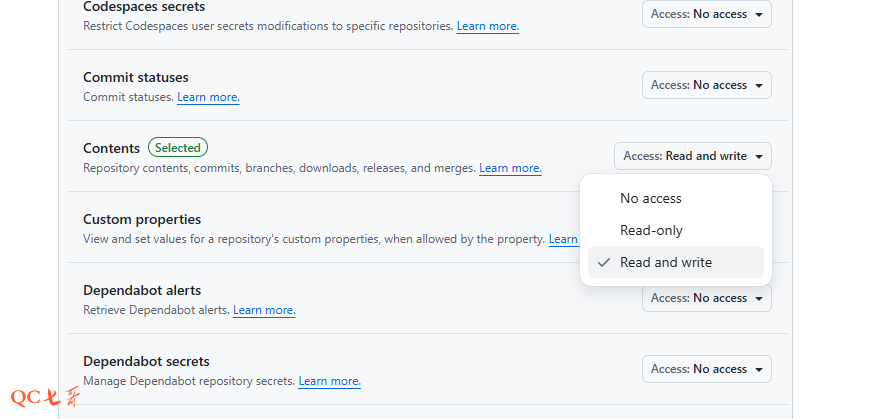
Task: Open Learn more for Dependabot secrets
Action: pyautogui.click(x=329, y=381)
